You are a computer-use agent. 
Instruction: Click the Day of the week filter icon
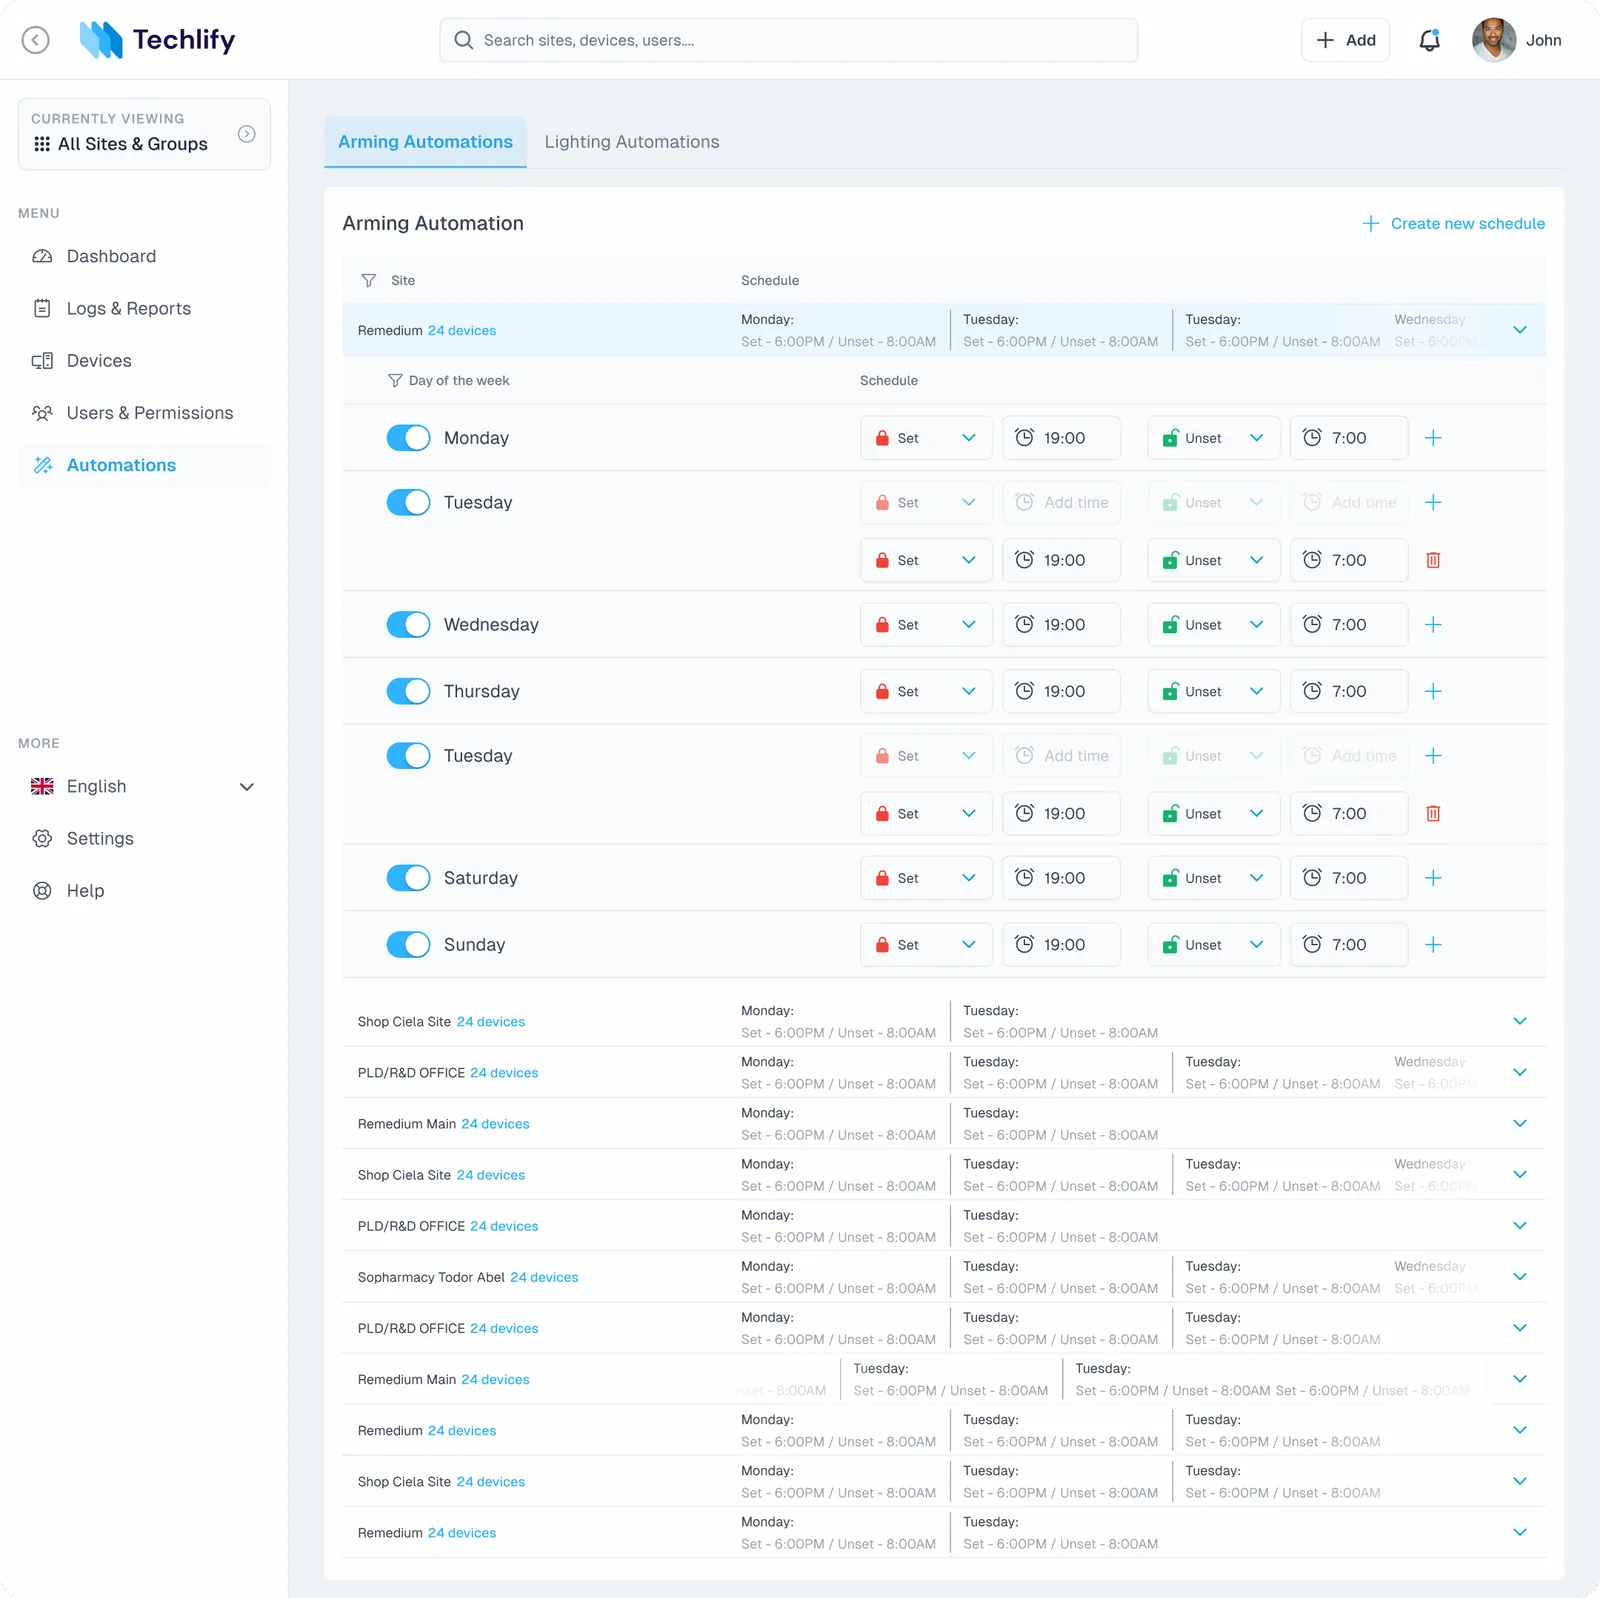[395, 381]
